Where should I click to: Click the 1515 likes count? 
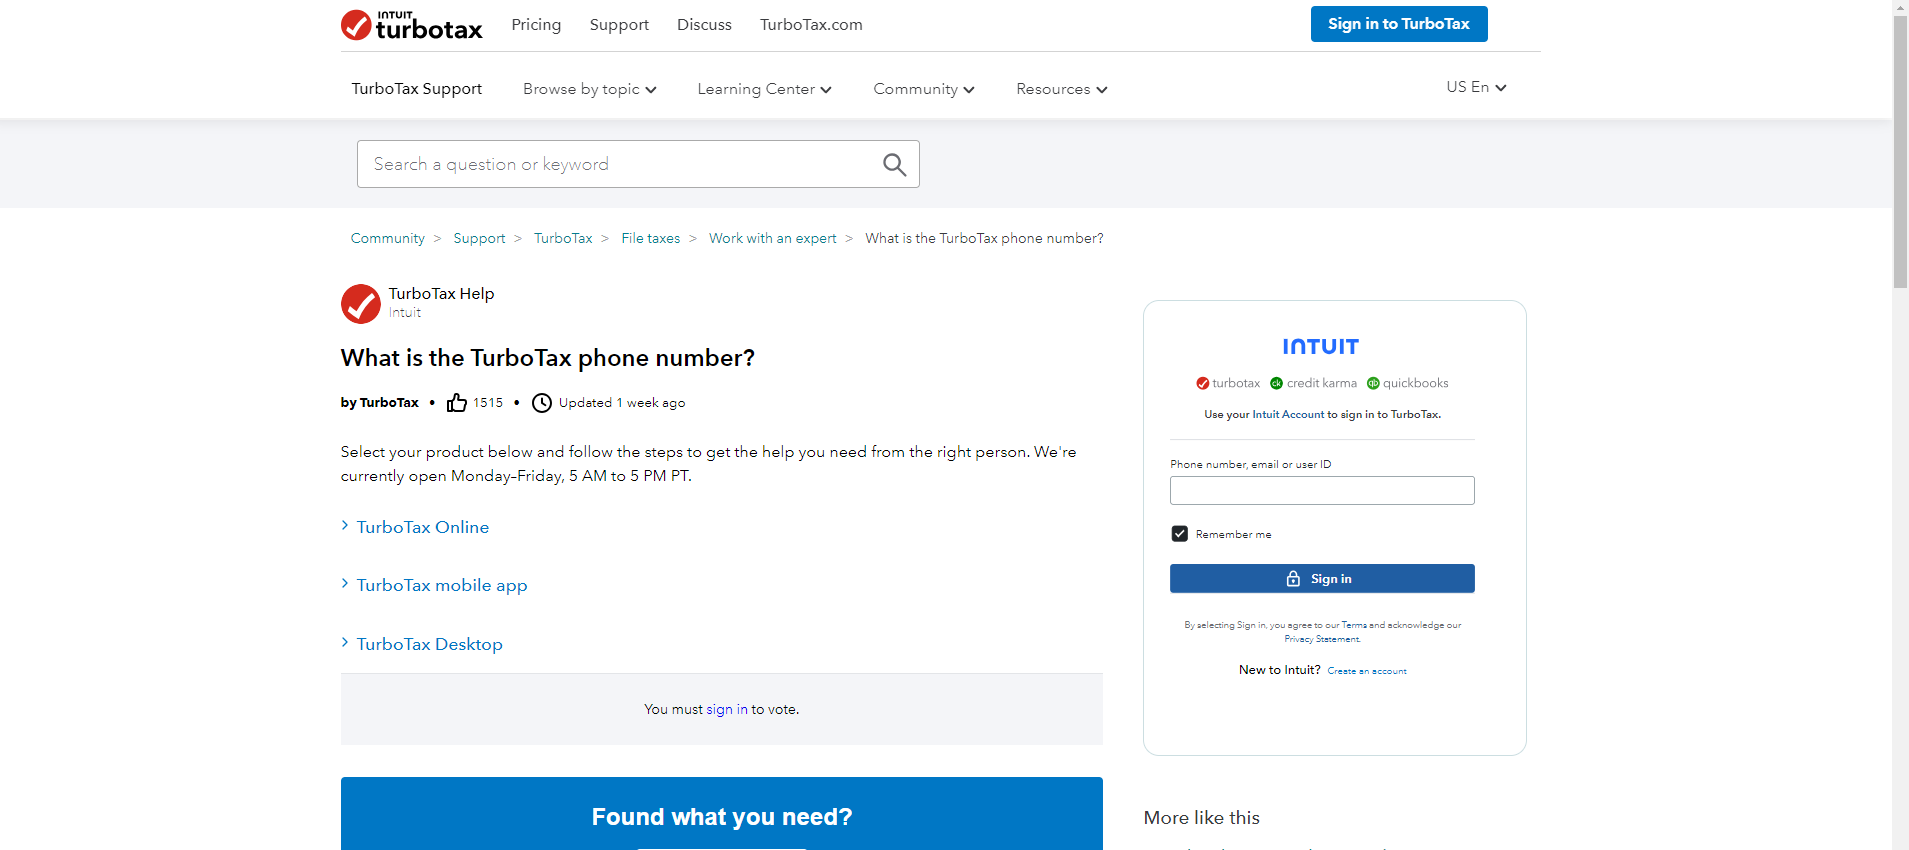pyautogui.click(x=488, y=403)
